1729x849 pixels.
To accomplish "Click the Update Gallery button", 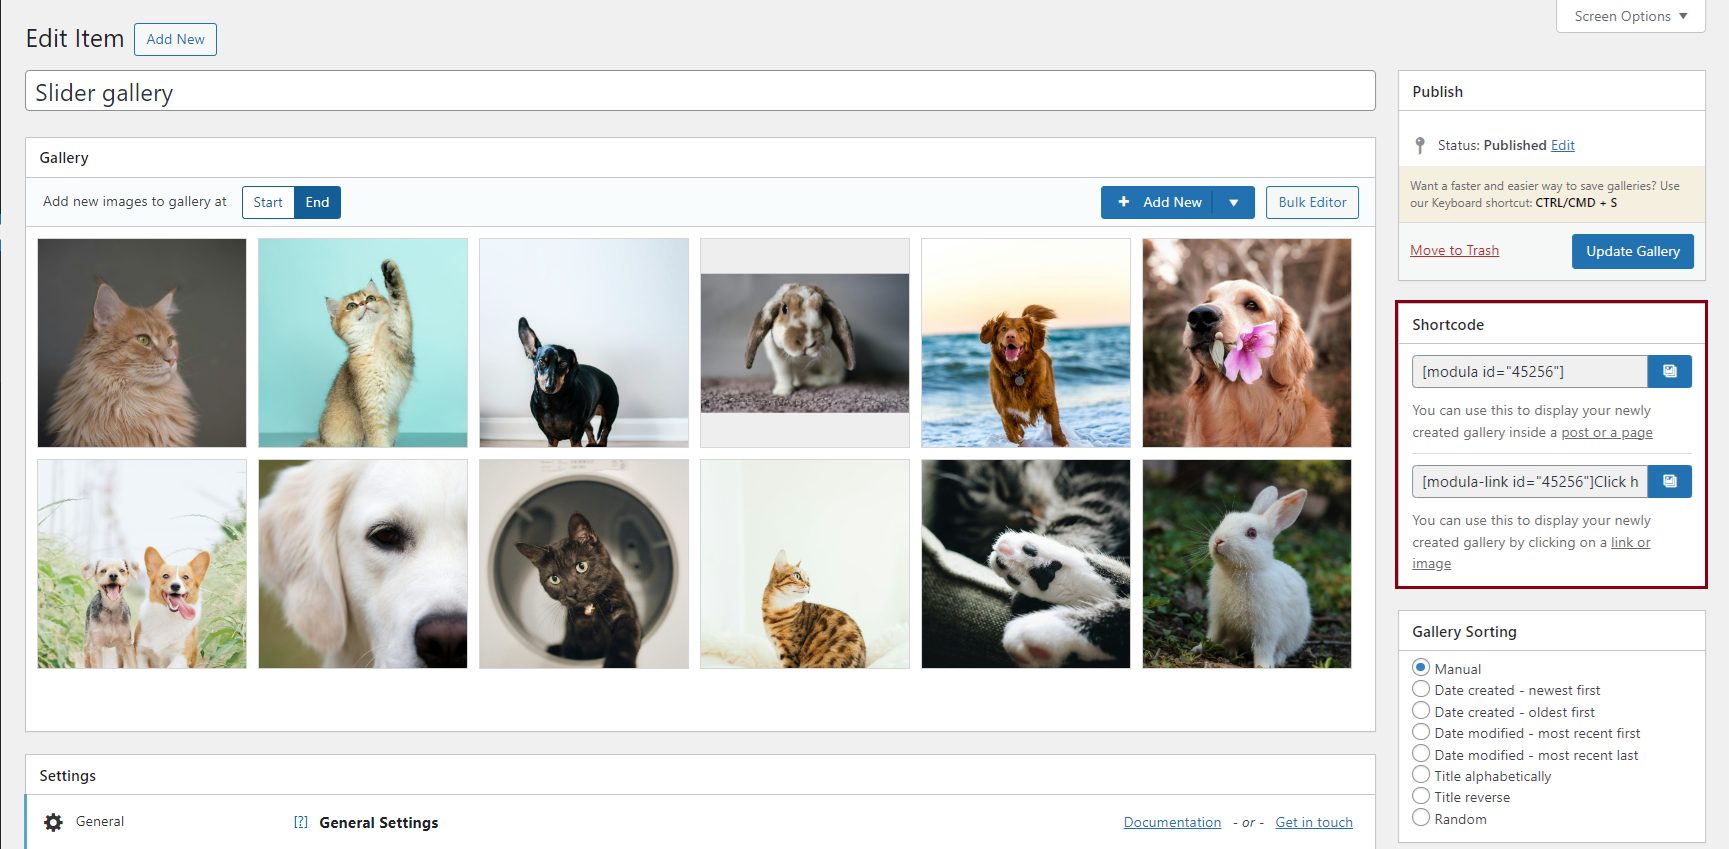I will tap(1632, 251).
